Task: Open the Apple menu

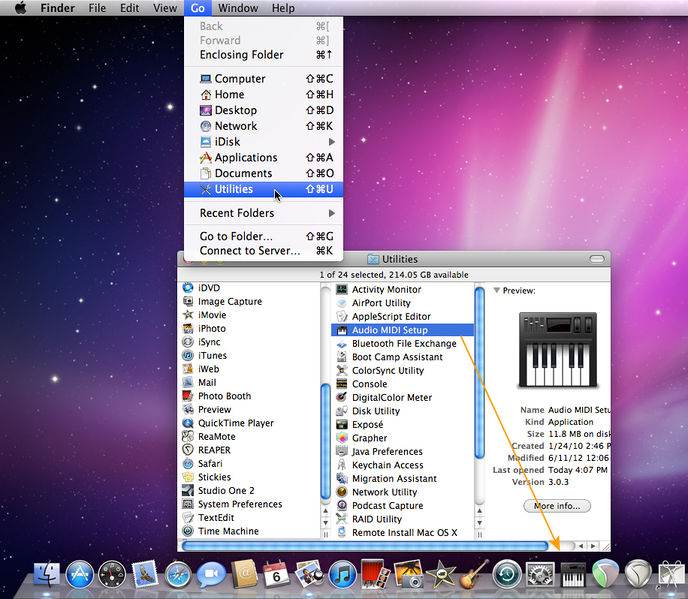Action: 20,8
